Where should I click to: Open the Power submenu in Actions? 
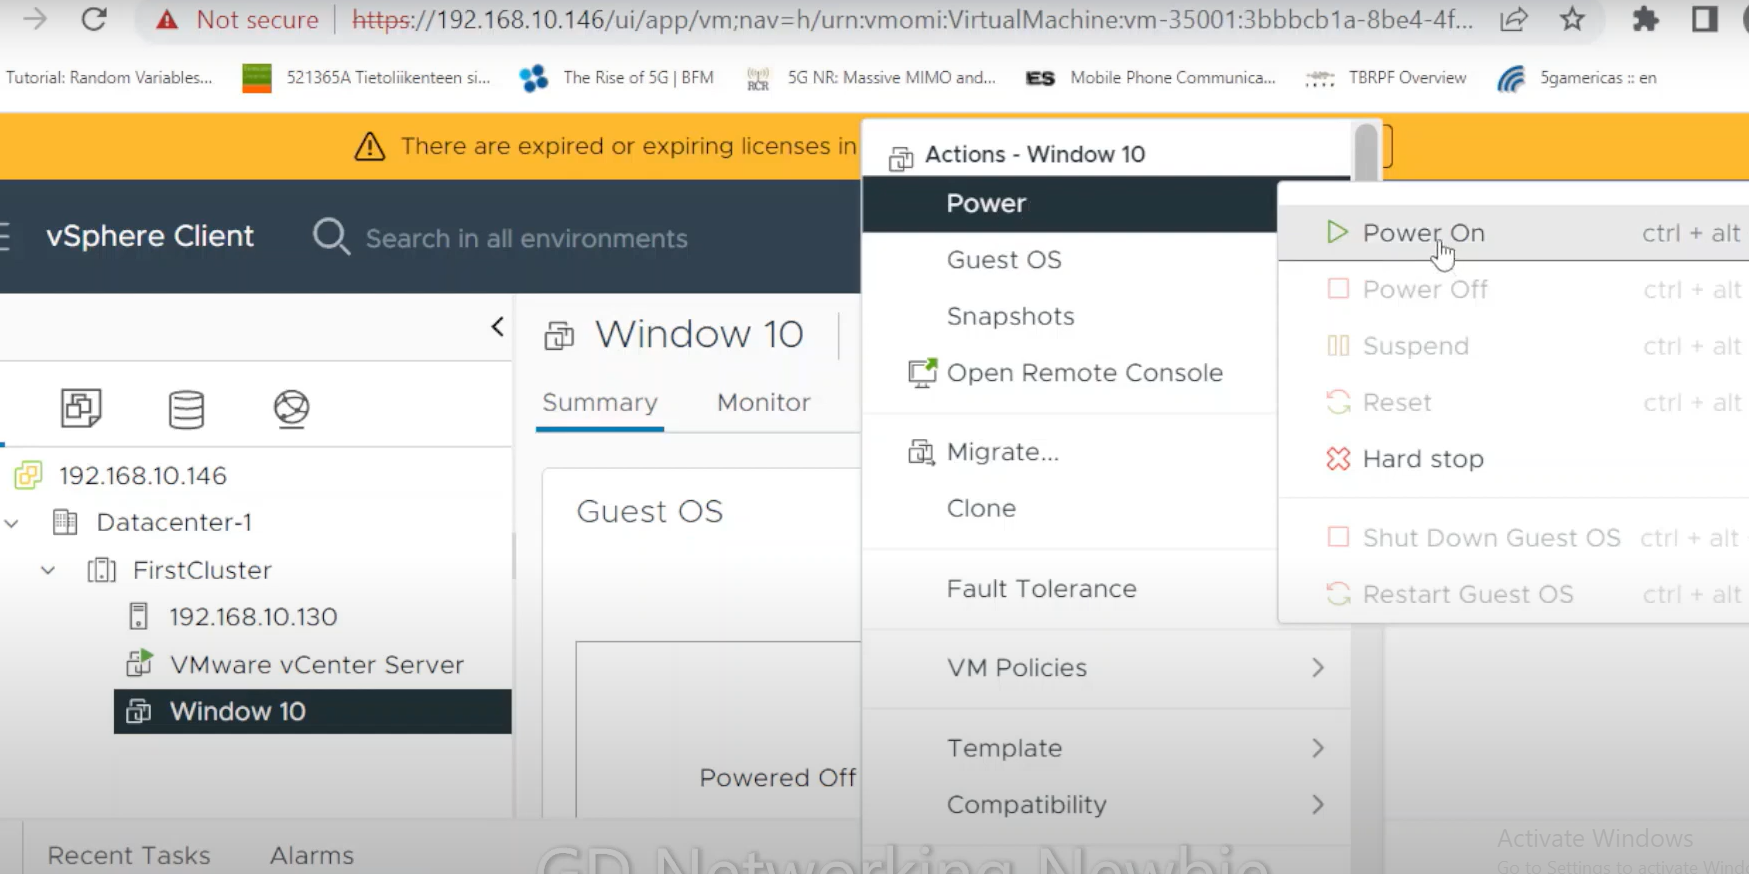pos(1069,204)
